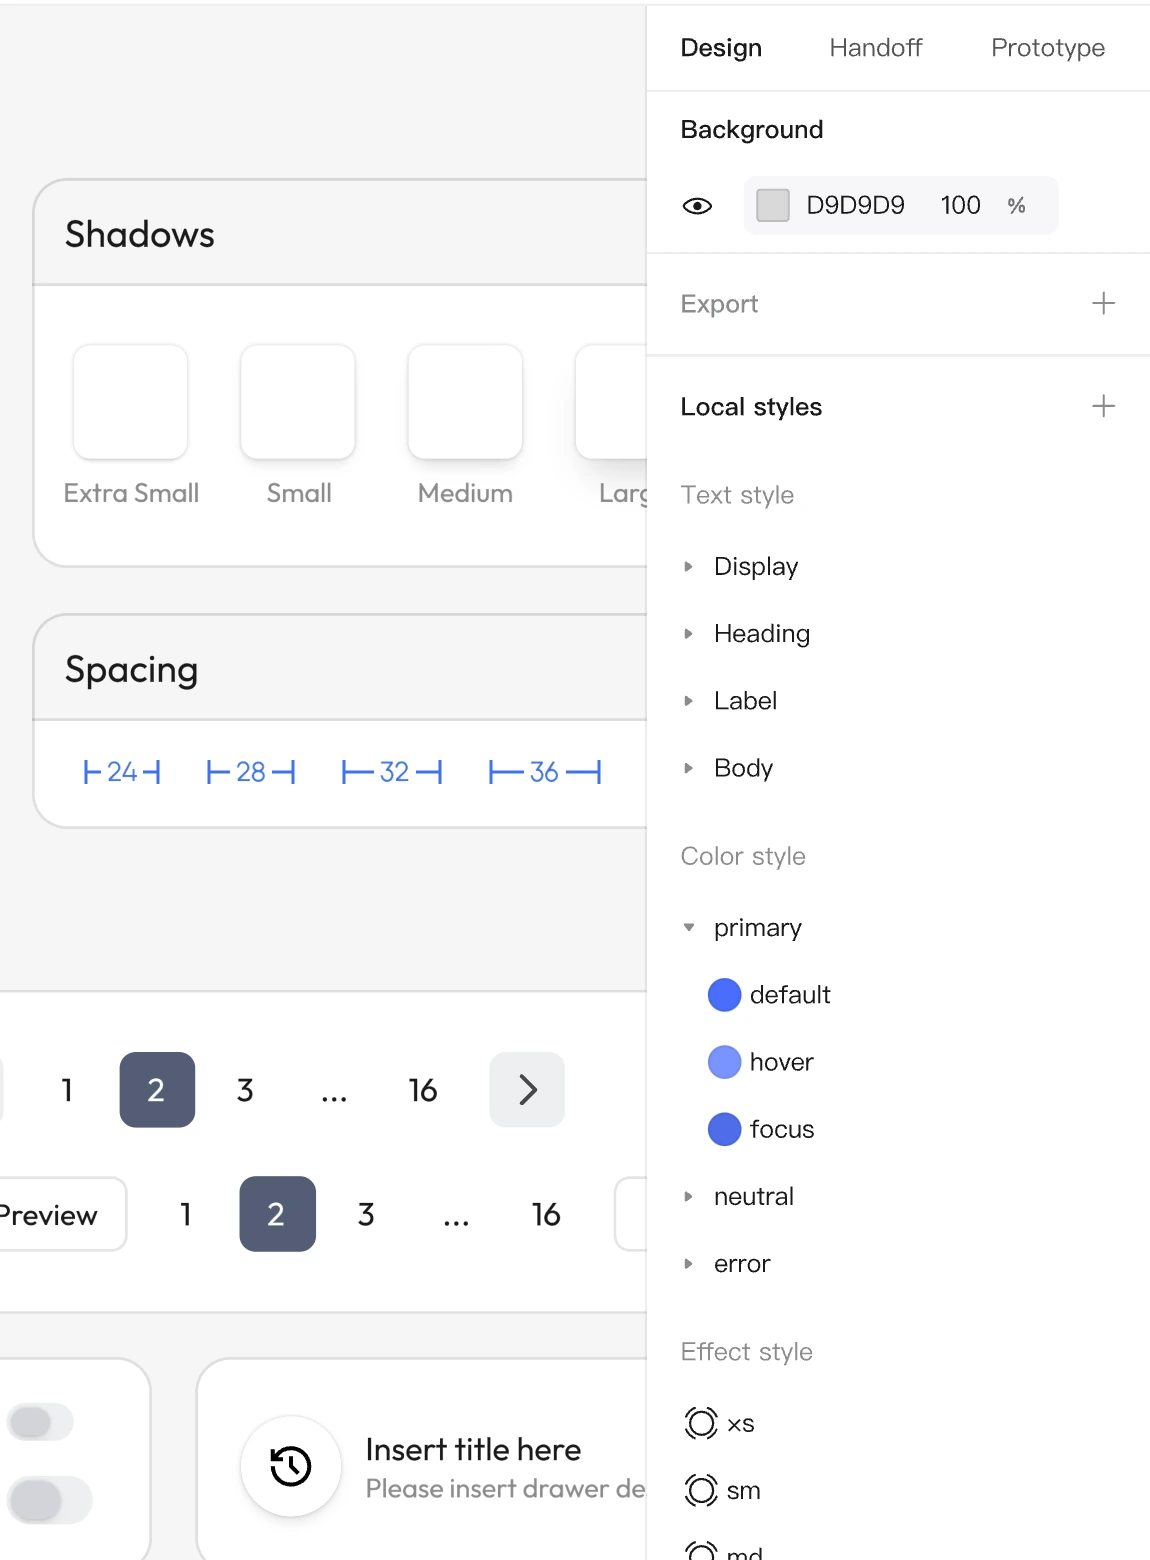
Task: Select the 28 spacing marker
Action: tap(251, 772)
